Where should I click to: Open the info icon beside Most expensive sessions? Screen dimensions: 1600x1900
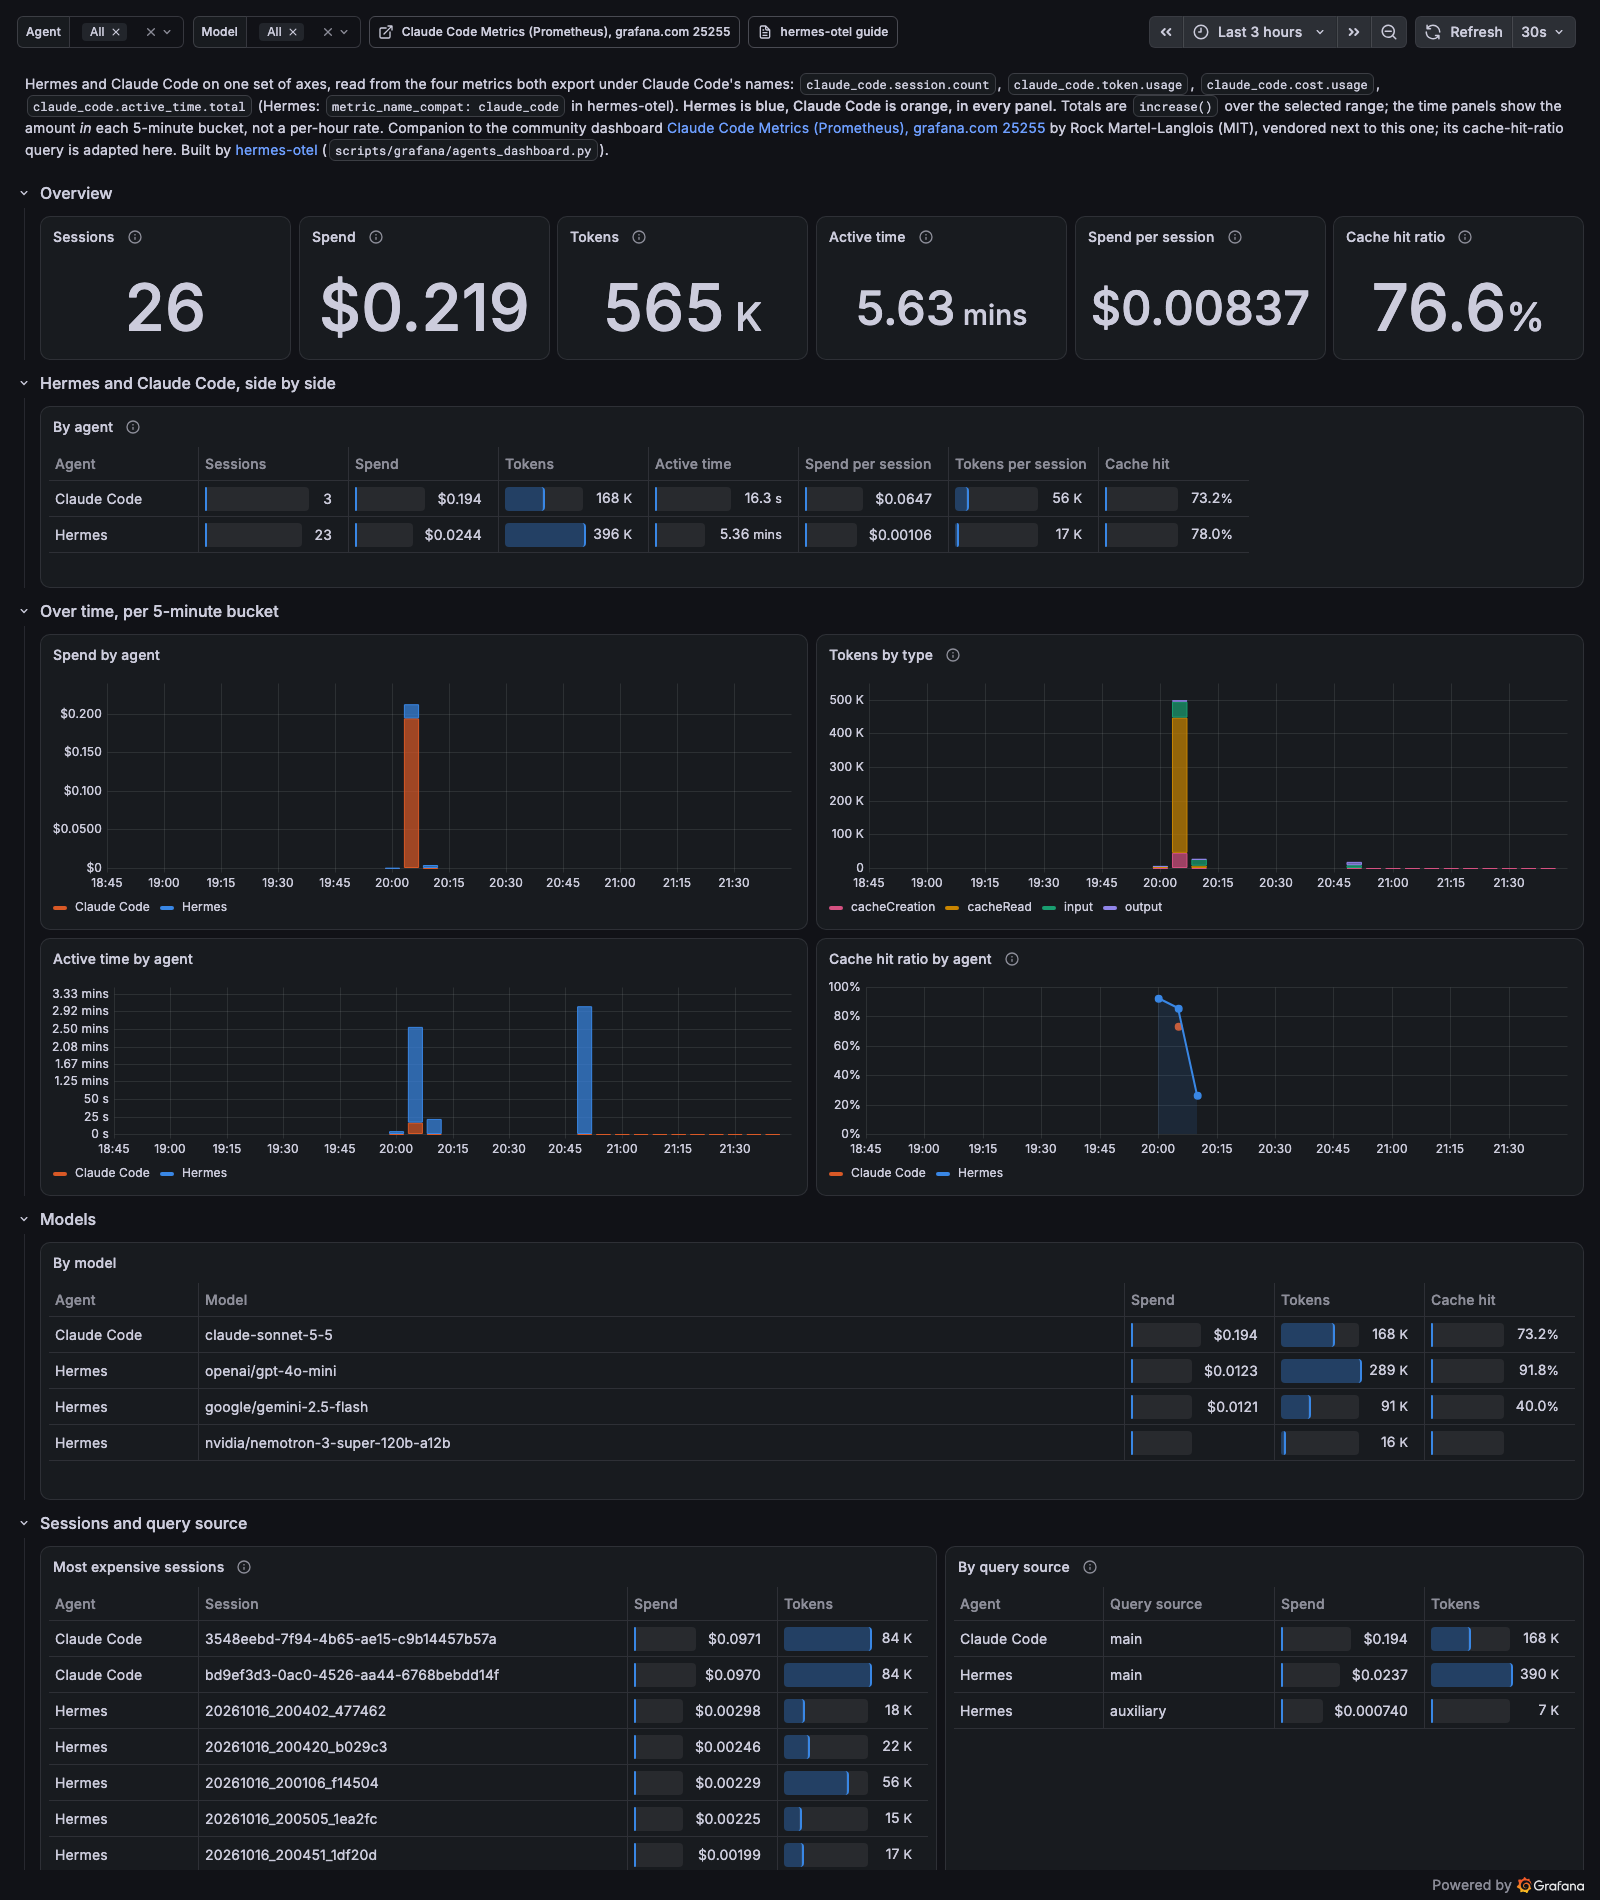pyautogui.click(x=244, y=1567)
